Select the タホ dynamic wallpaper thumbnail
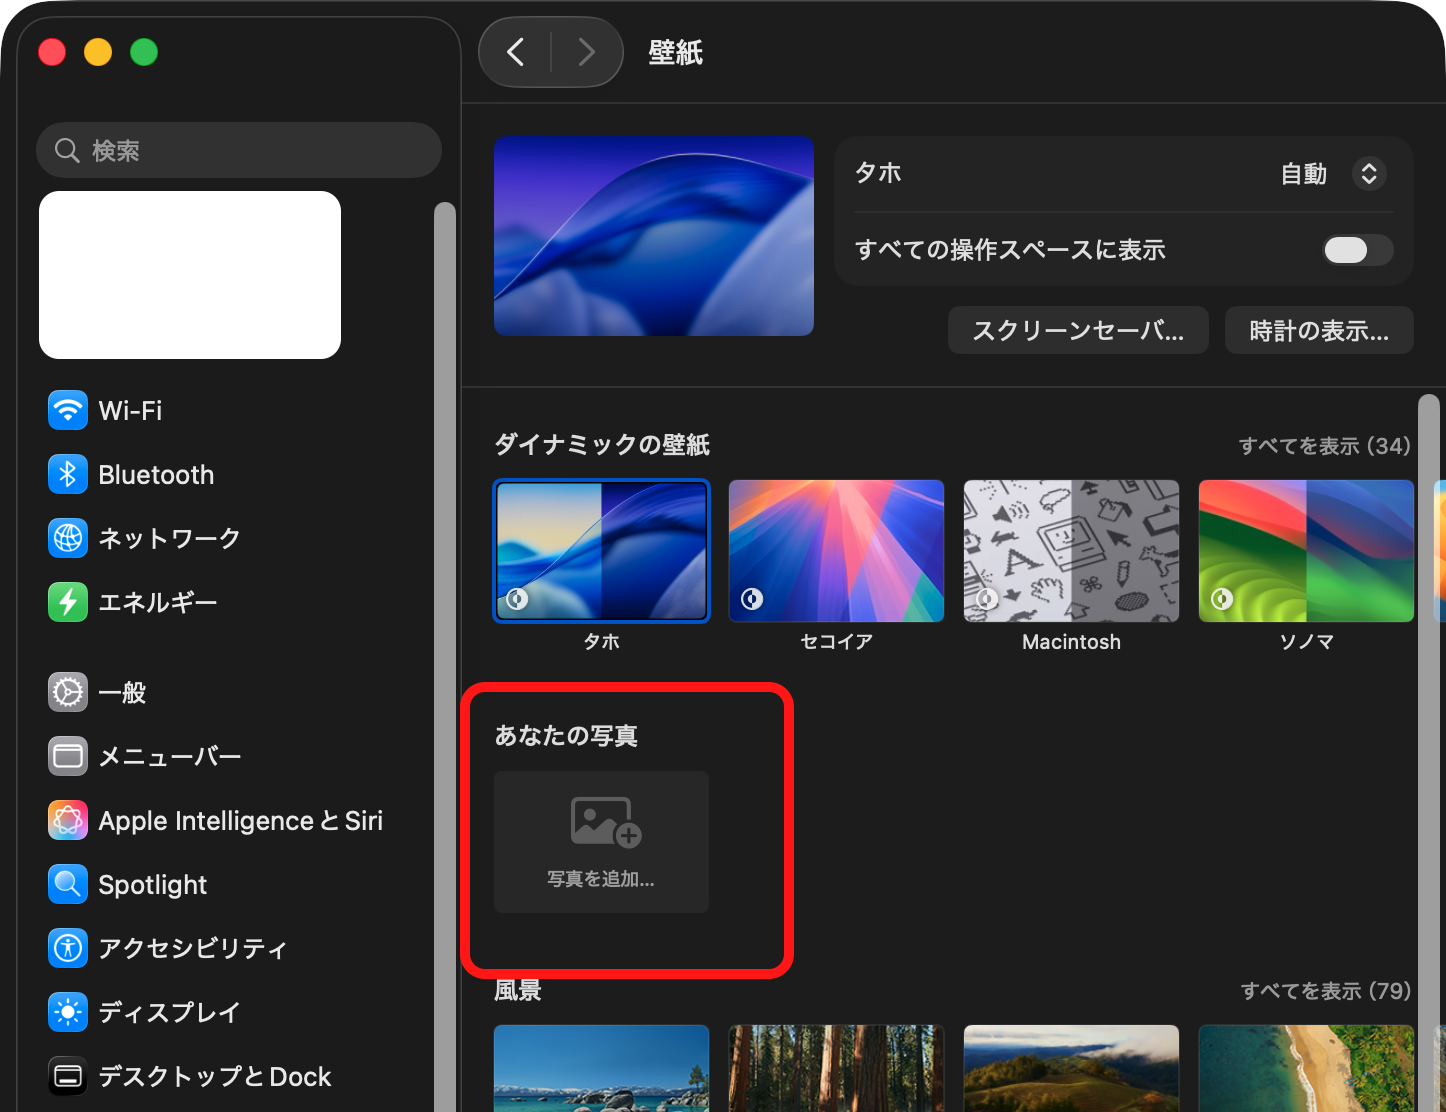Viewport: 1446px width, 1112px height. tap(601, 551)
